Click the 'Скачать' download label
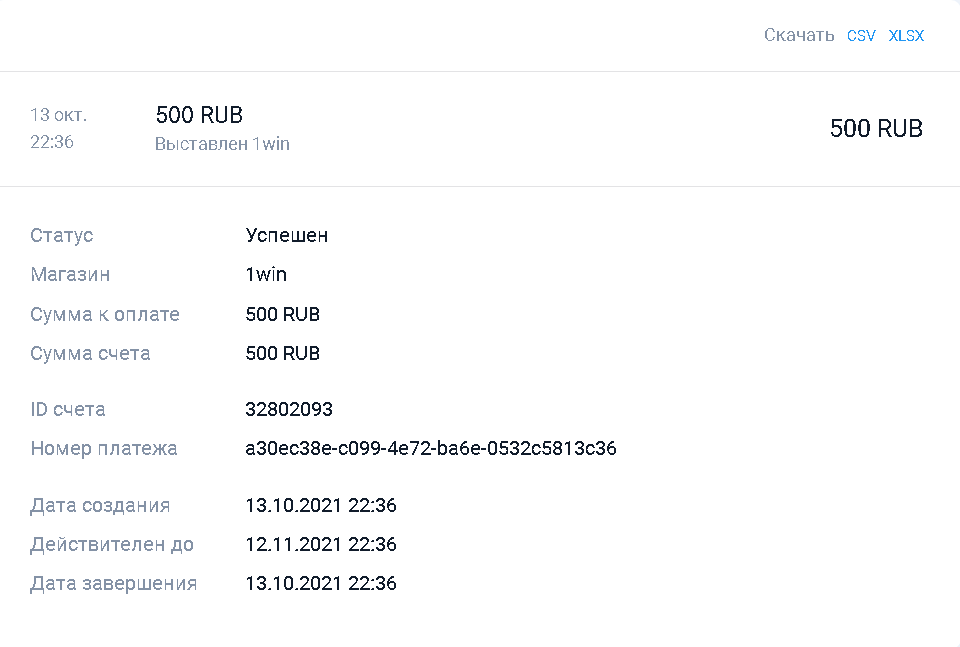The width and height of the screenshot is (960, 647). pyautogui.click(x=798, y=36)
